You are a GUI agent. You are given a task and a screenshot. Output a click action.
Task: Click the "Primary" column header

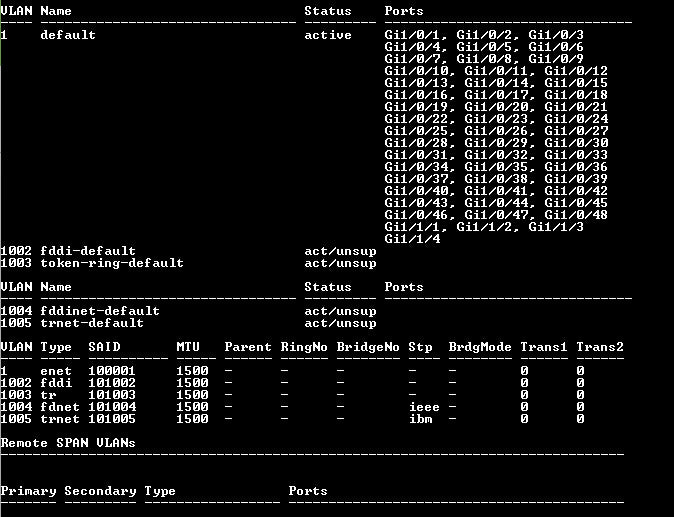click(x=28, y=491)
